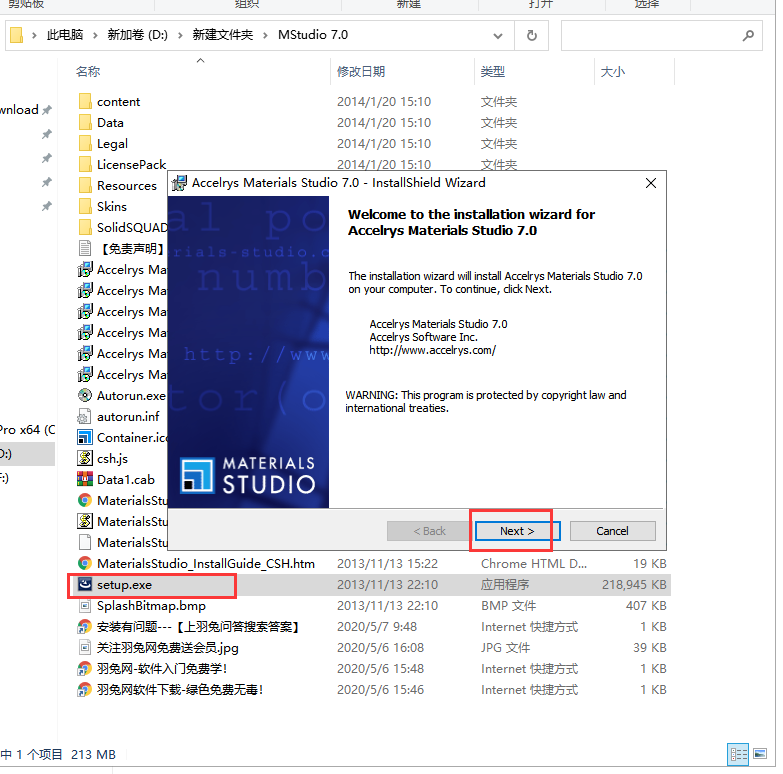Click the 应用程序 type cell of setup.exe
This screenshot has height=774, width=783.
[x=505, y=584]
